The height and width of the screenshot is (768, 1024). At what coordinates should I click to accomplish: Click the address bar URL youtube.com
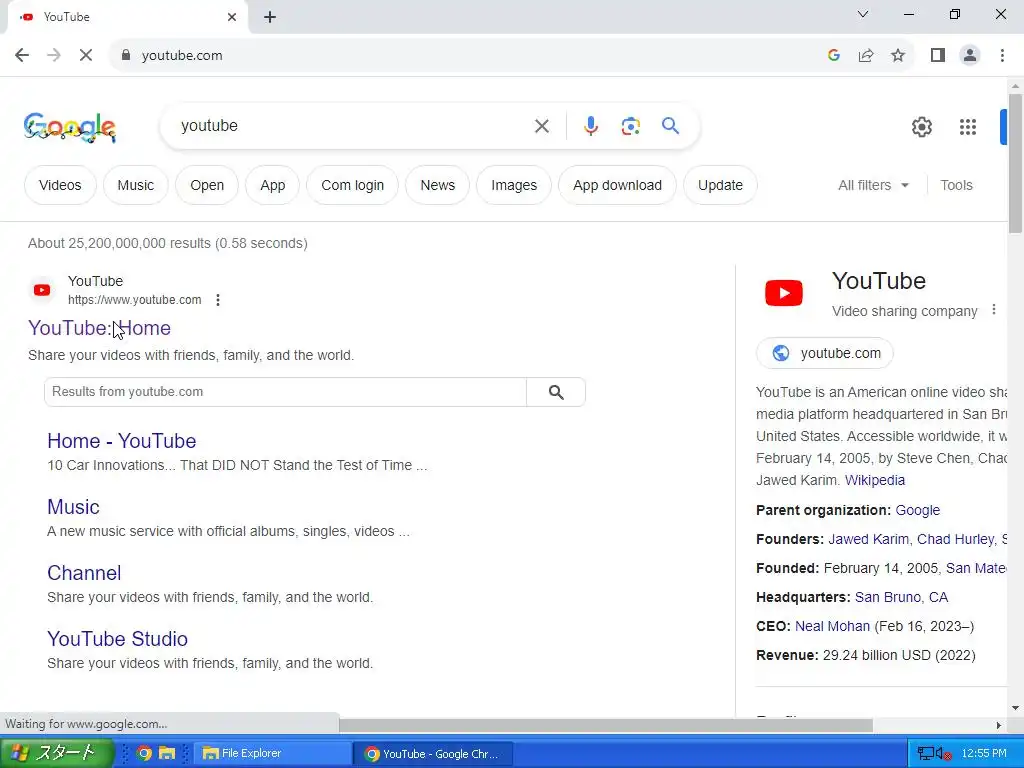(x=182, y=56)
